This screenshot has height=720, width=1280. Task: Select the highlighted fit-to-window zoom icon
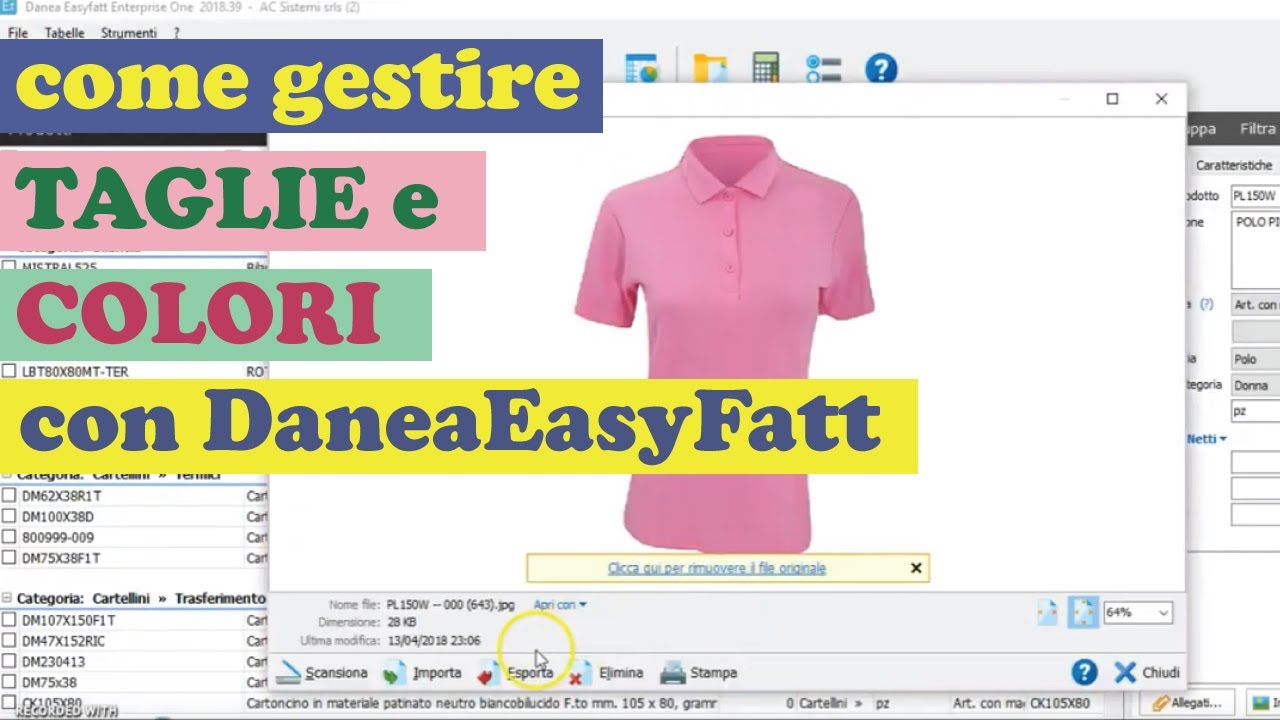(1083, 612)
